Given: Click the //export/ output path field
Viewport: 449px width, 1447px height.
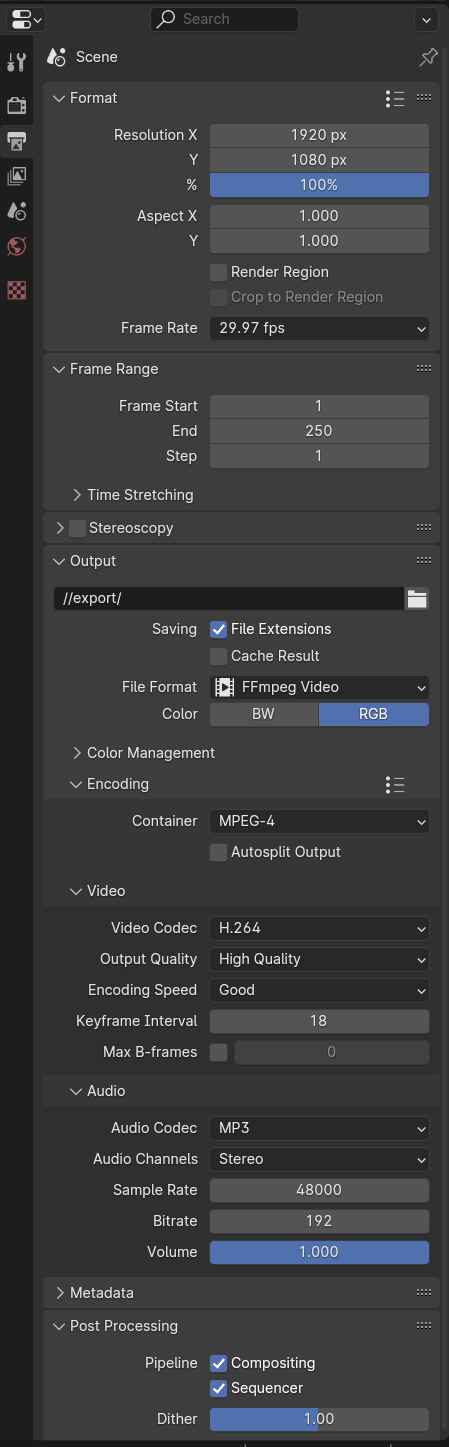Looking at the screenshot, I should point(229,599).
